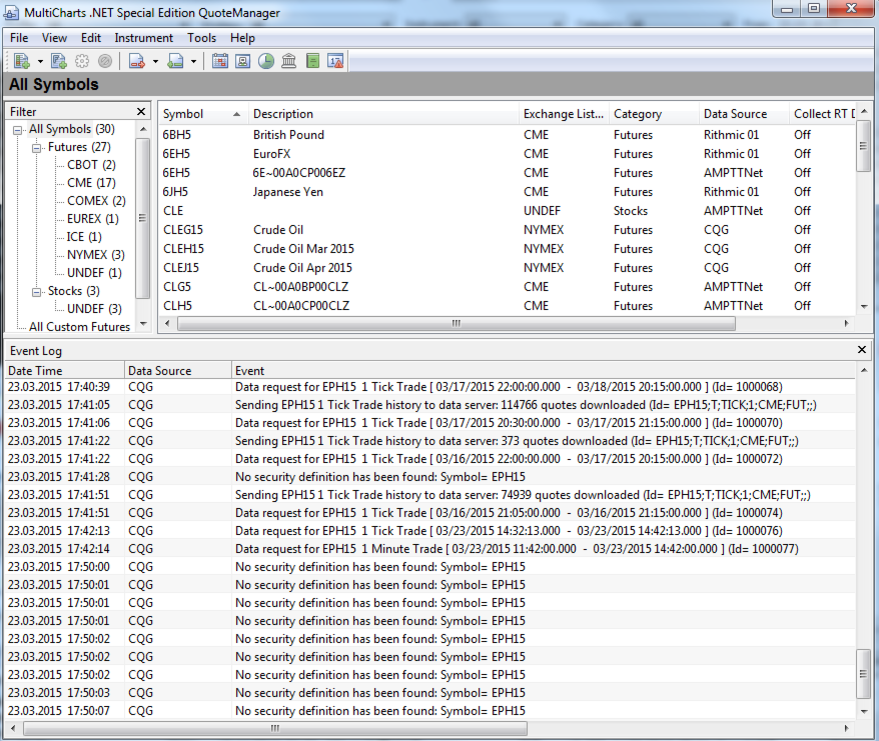The width and height of the screenshot is (879, 741).
Task: Collapse the Stocks tree node
Action: 37,293
